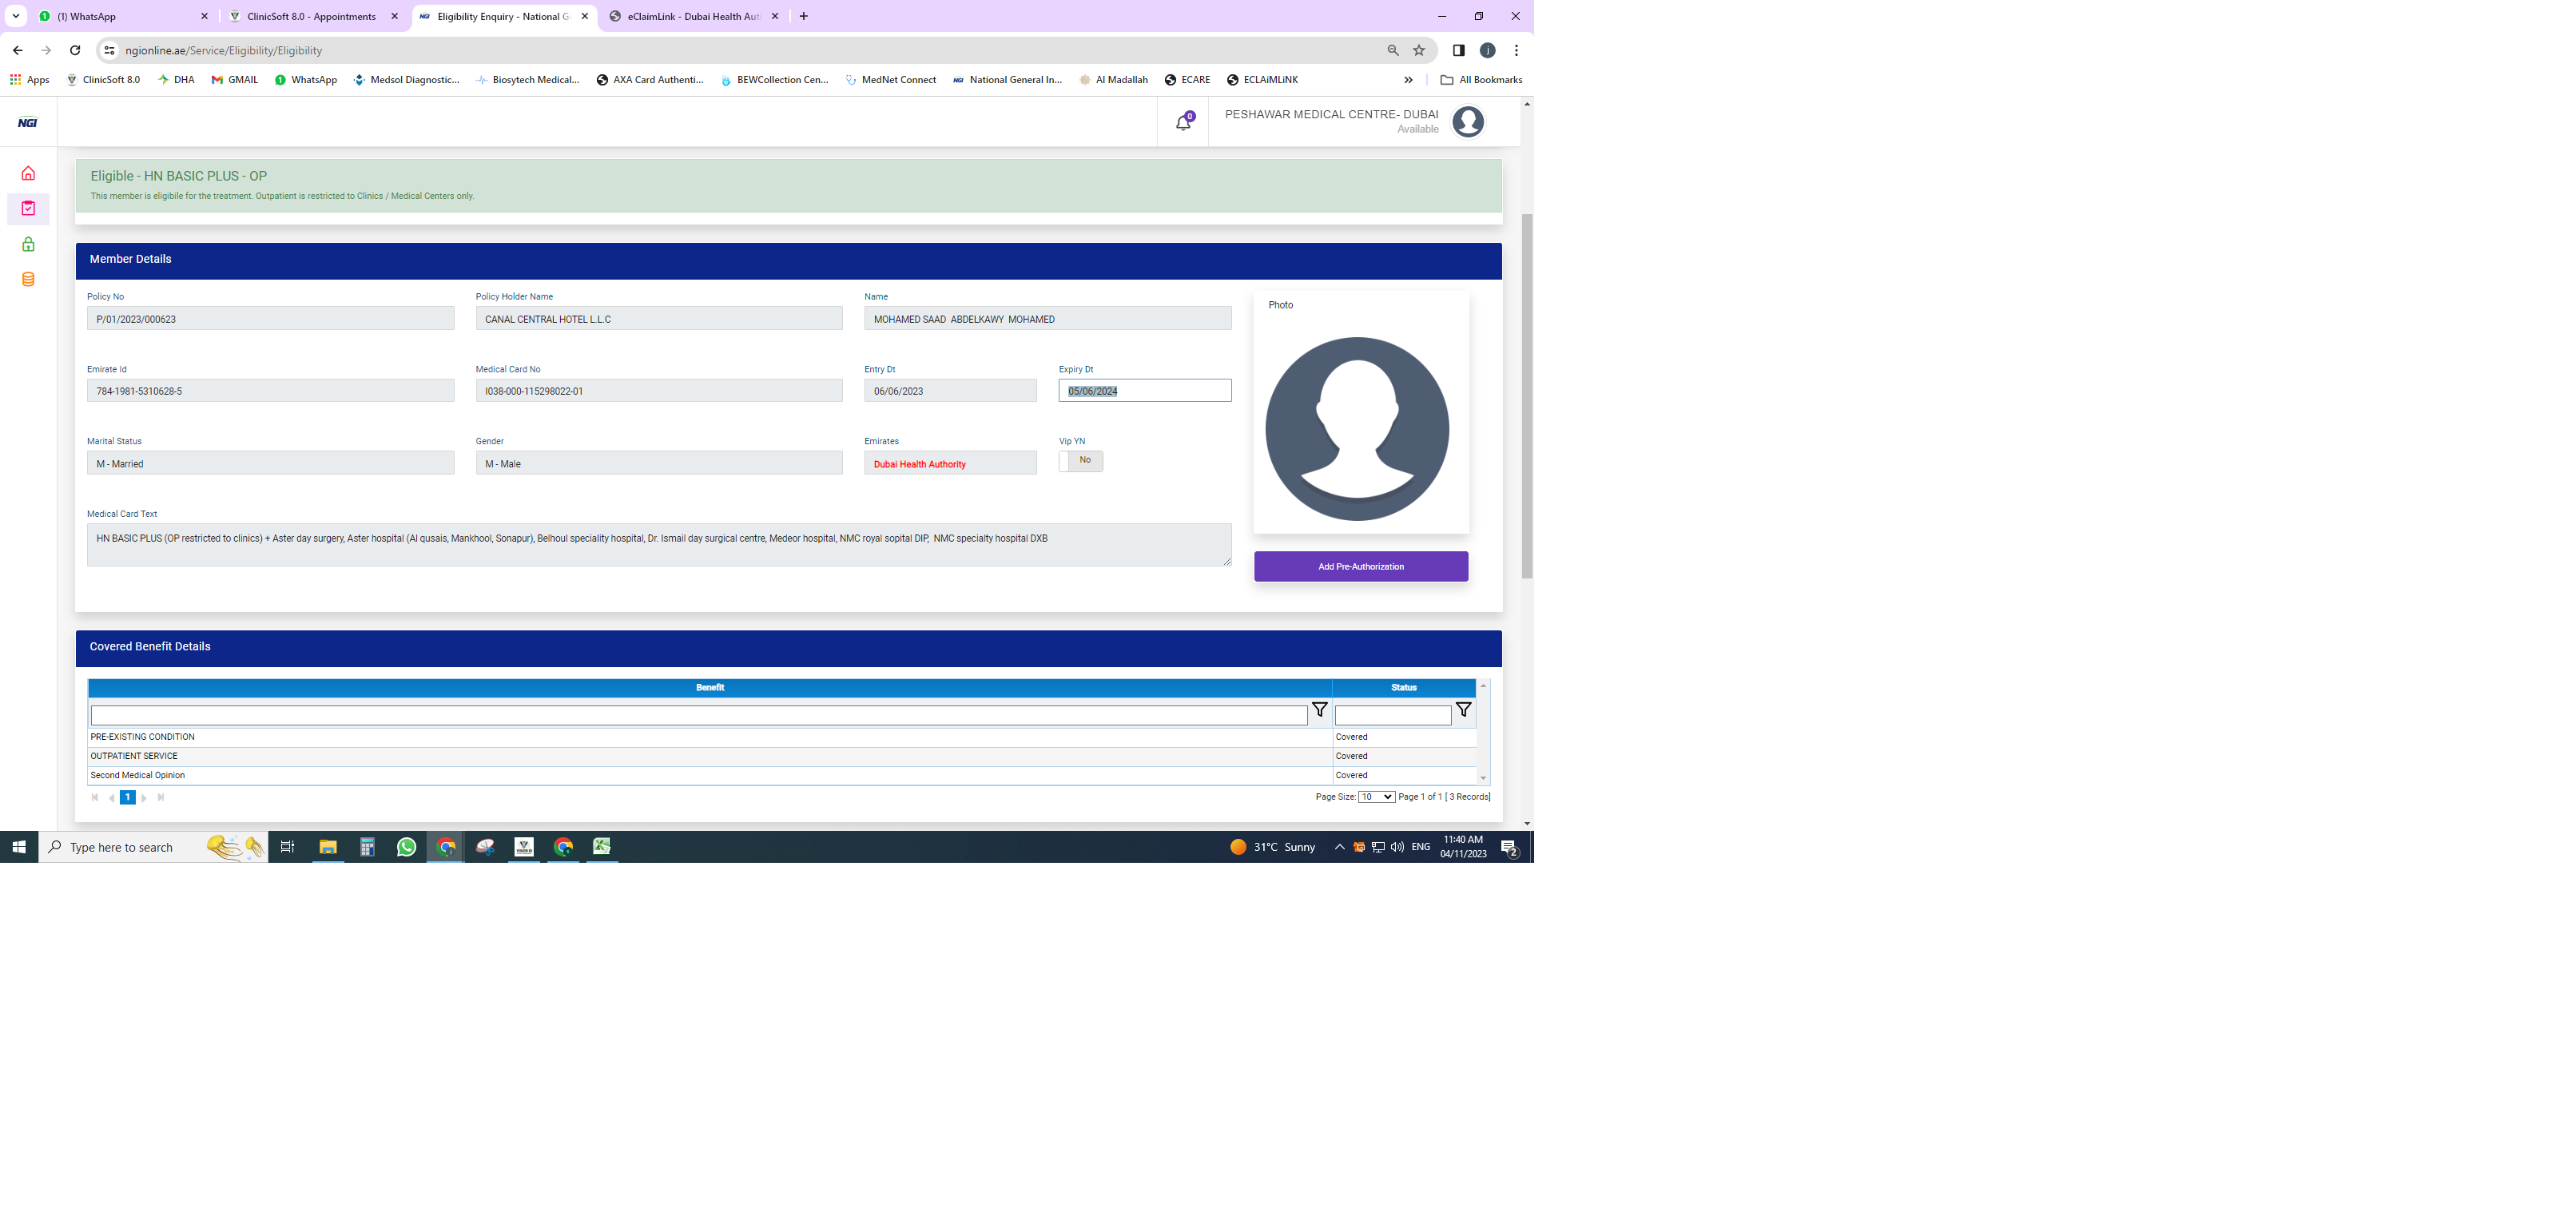Open the notification bell icon
Image resolution: width=2576 pixels, height=1208 pixels.
click(x=1183, y=122)
